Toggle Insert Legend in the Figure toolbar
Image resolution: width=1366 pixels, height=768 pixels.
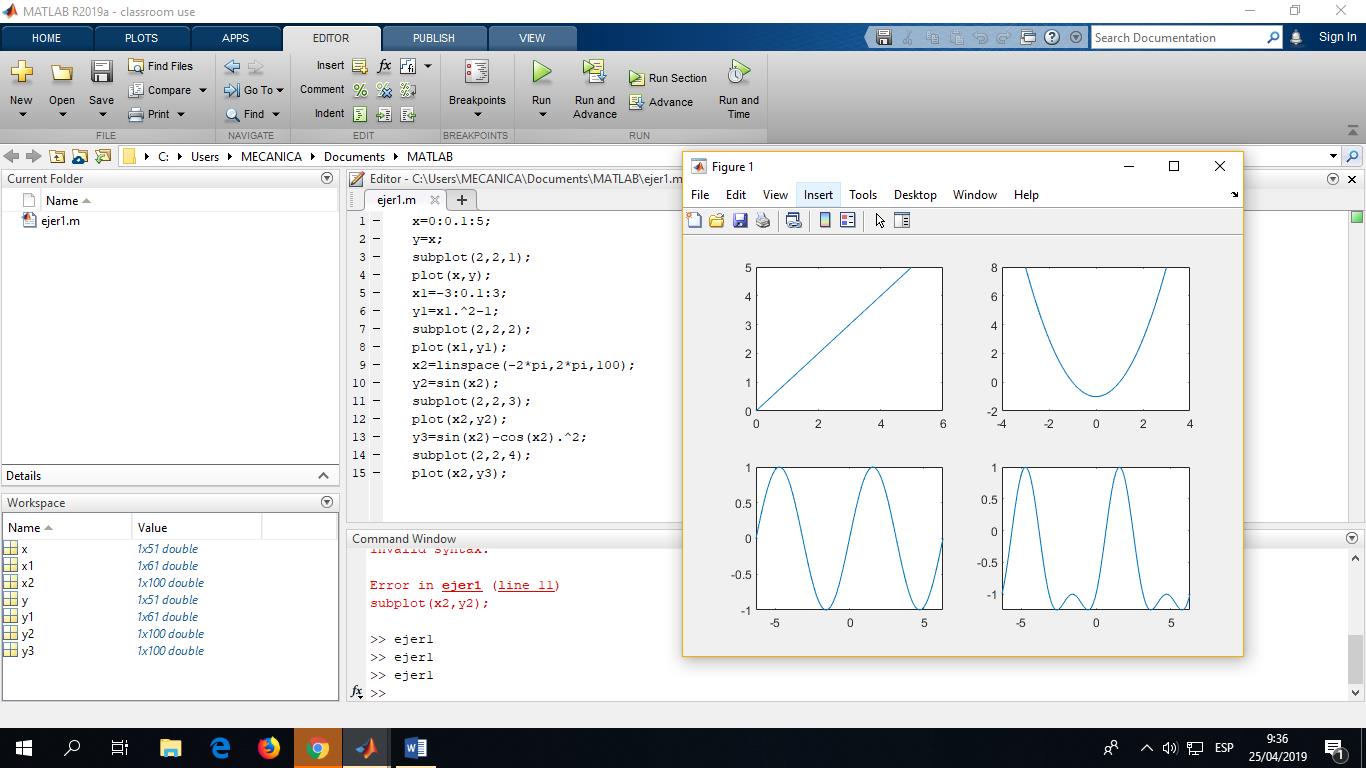(848, 221)
